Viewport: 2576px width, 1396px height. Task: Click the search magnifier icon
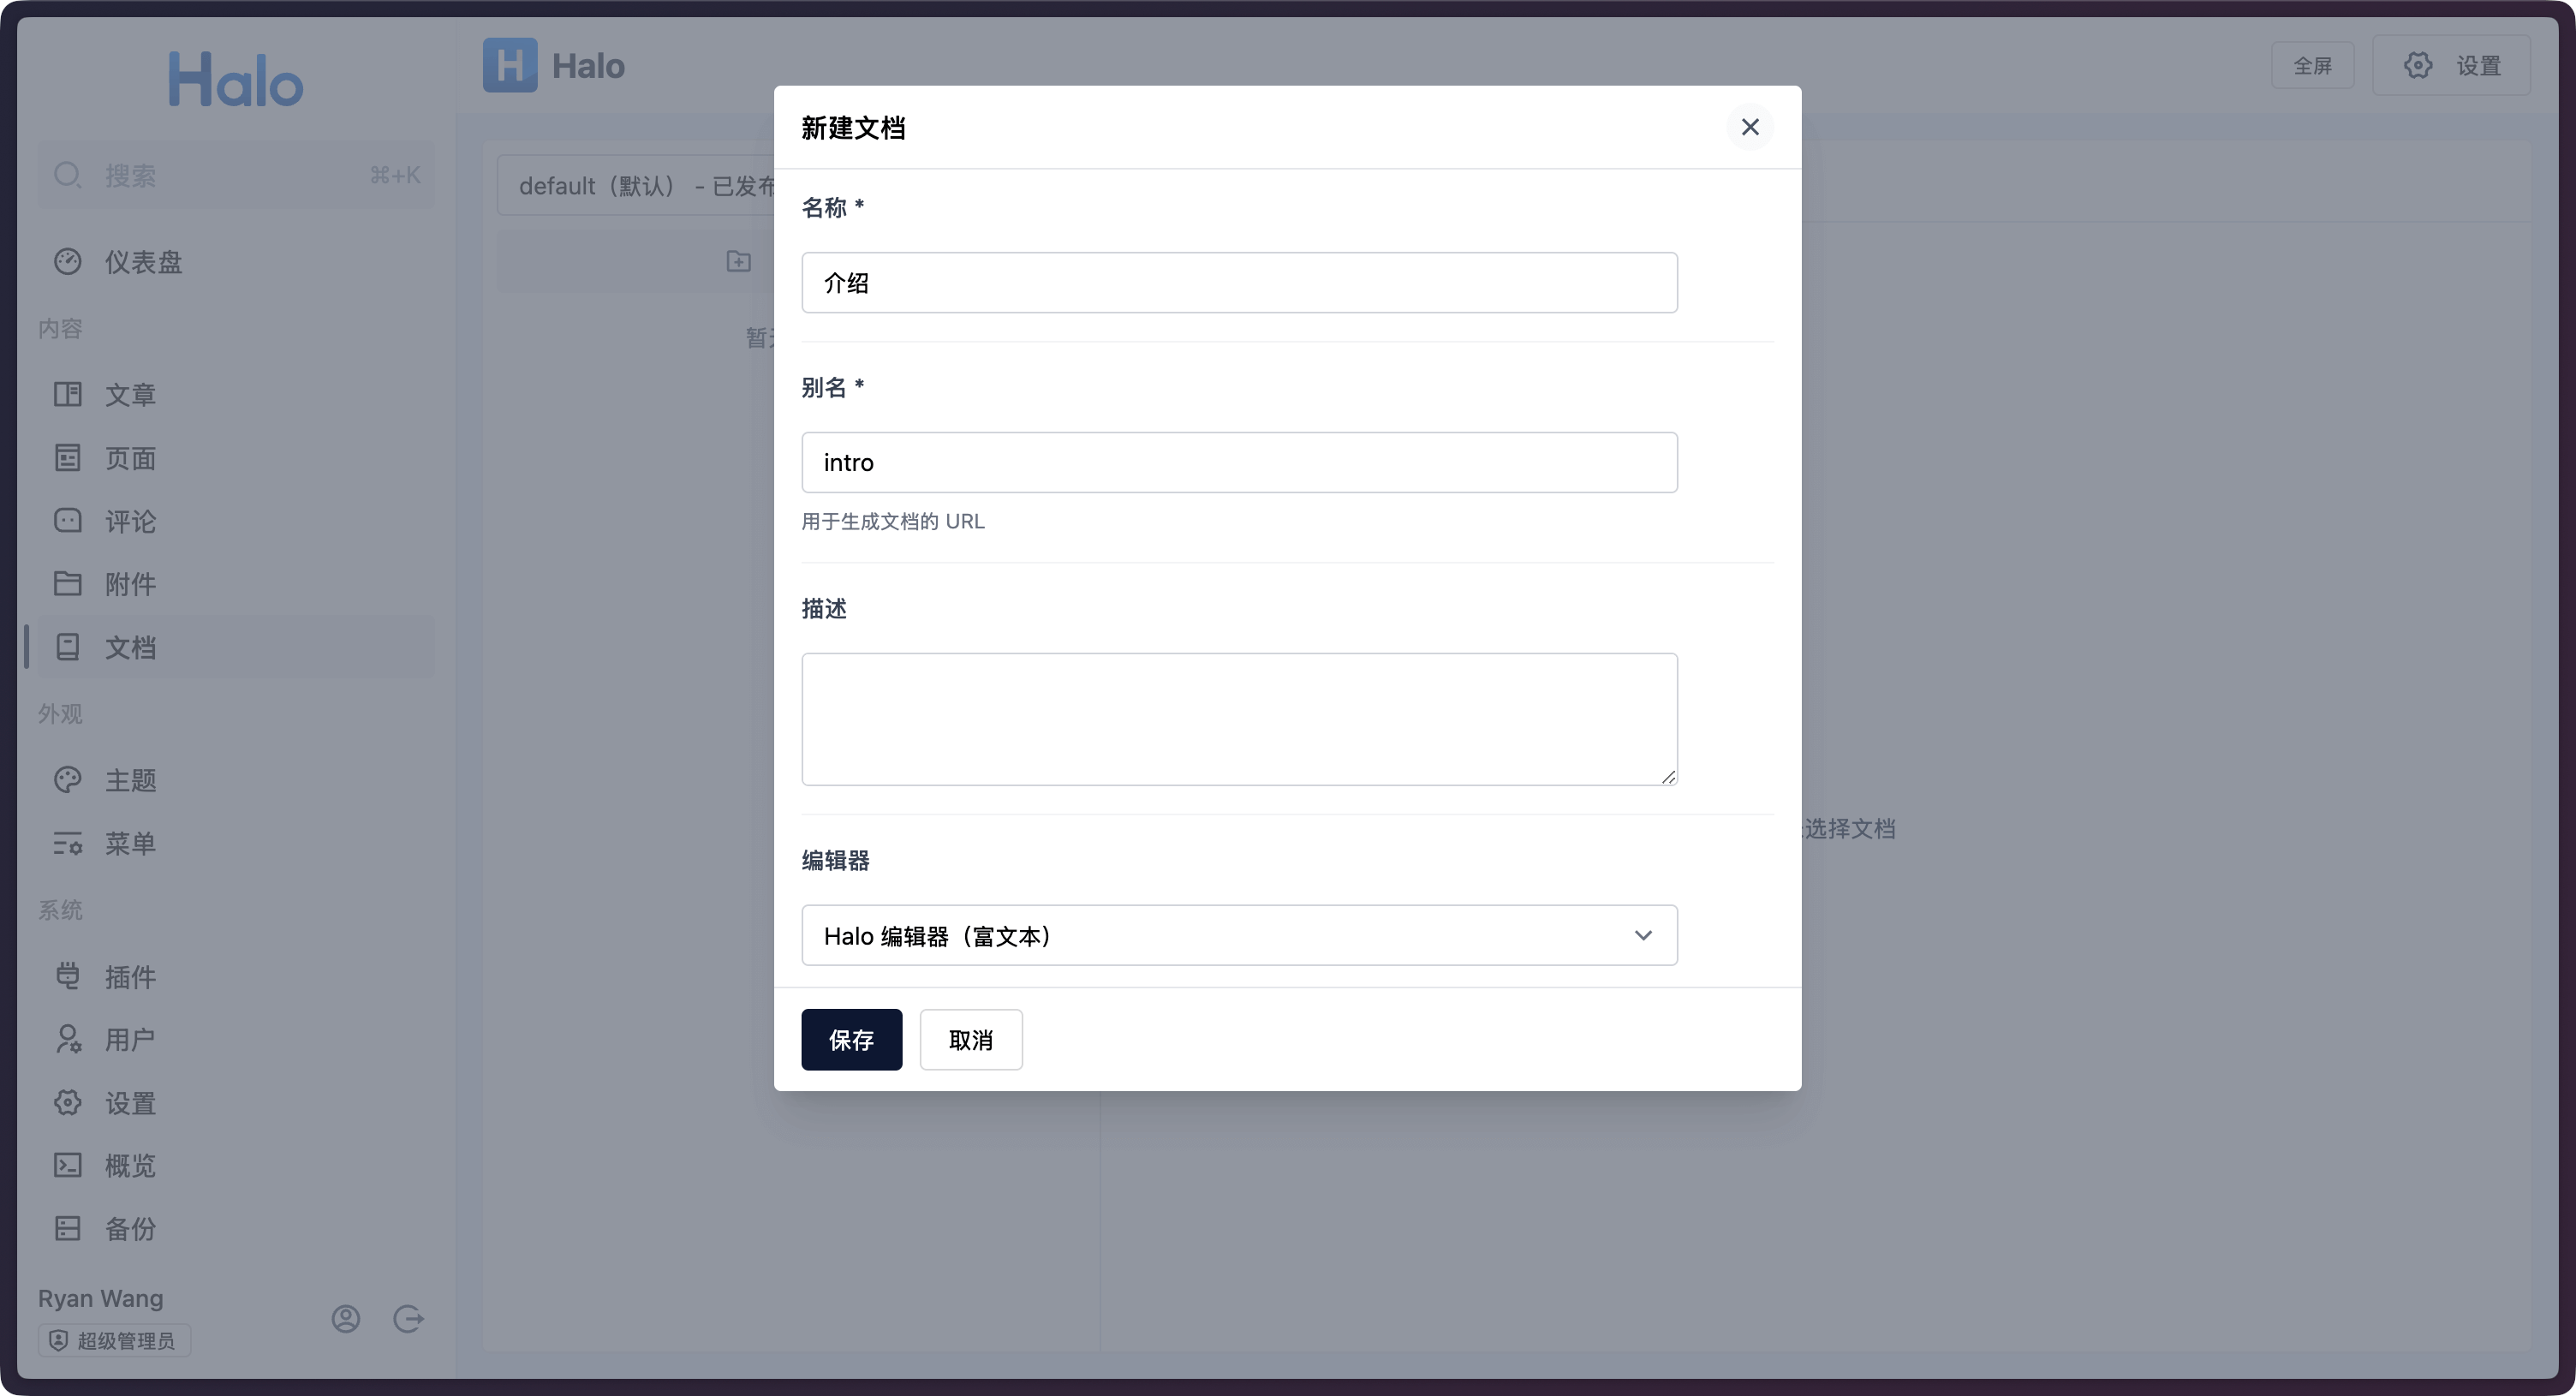(68, 176)
